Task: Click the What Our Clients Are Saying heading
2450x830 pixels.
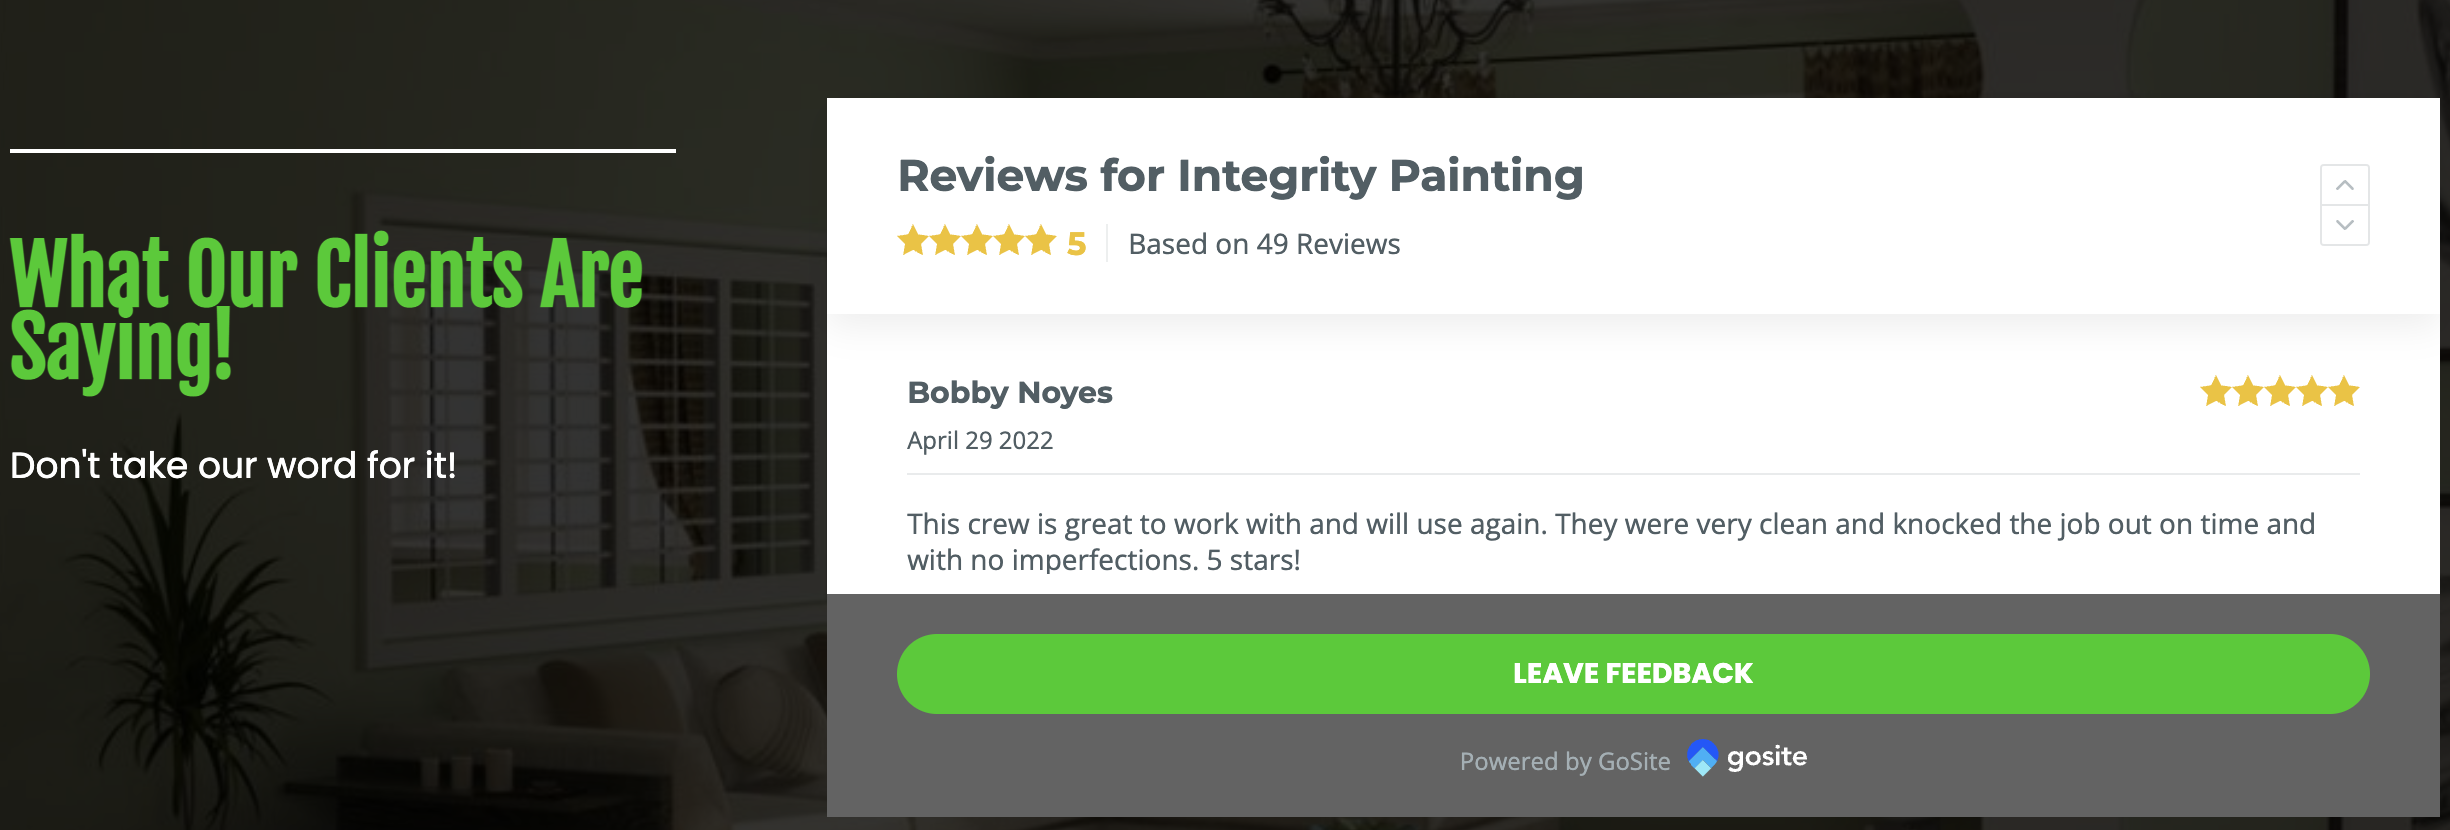Action: pyautogui.click(x=326, y=307)
